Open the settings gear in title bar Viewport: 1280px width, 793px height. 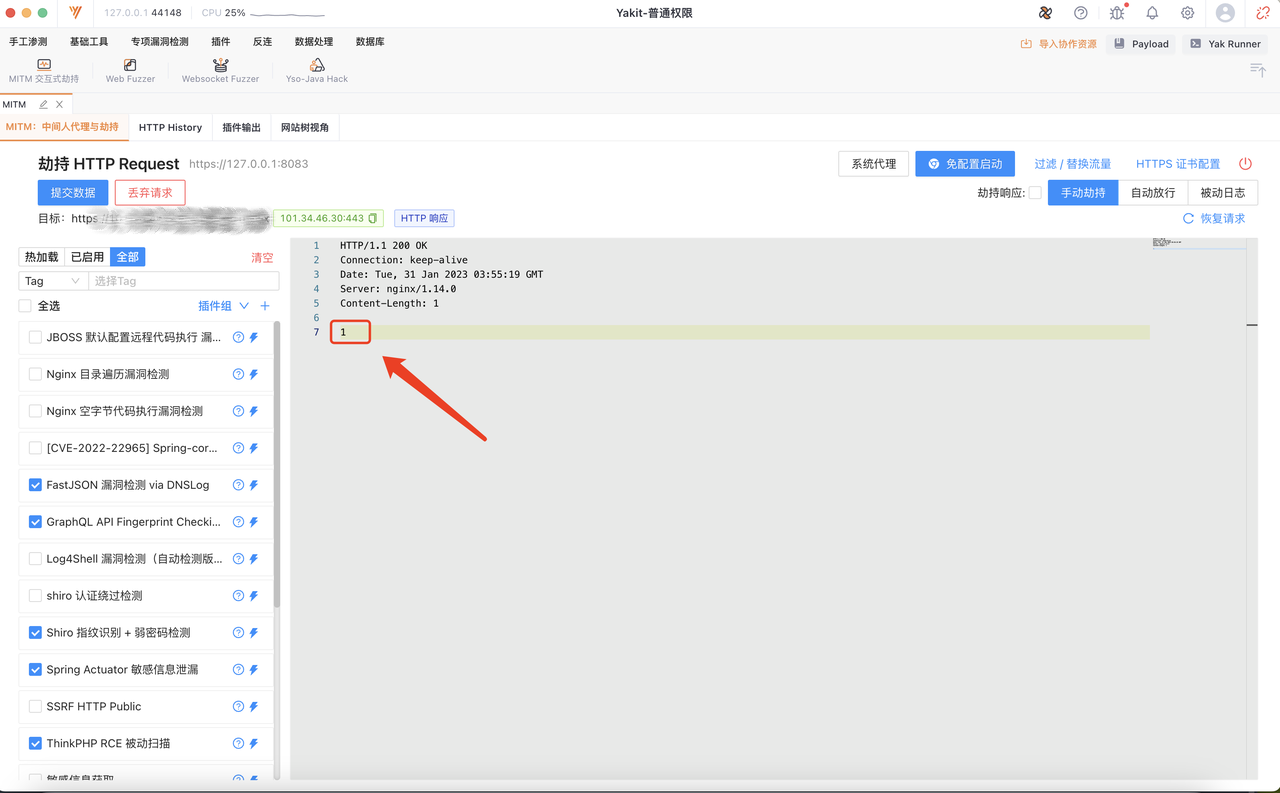click(1187, 13)
